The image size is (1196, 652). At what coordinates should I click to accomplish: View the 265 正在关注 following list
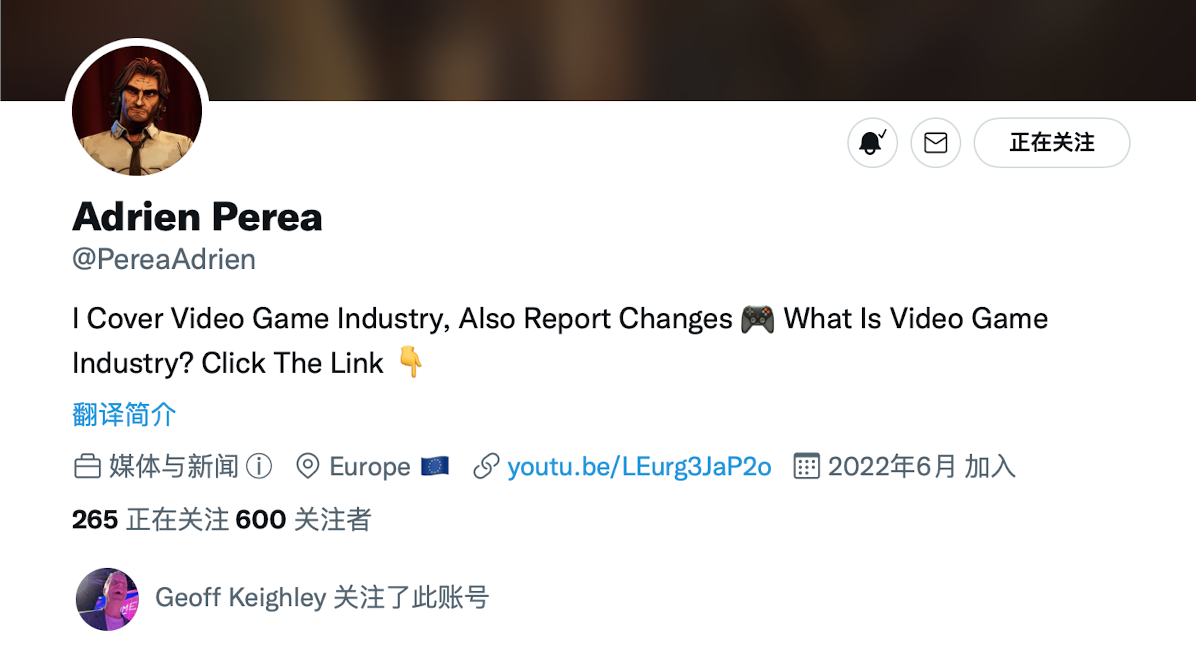point(150,519)
